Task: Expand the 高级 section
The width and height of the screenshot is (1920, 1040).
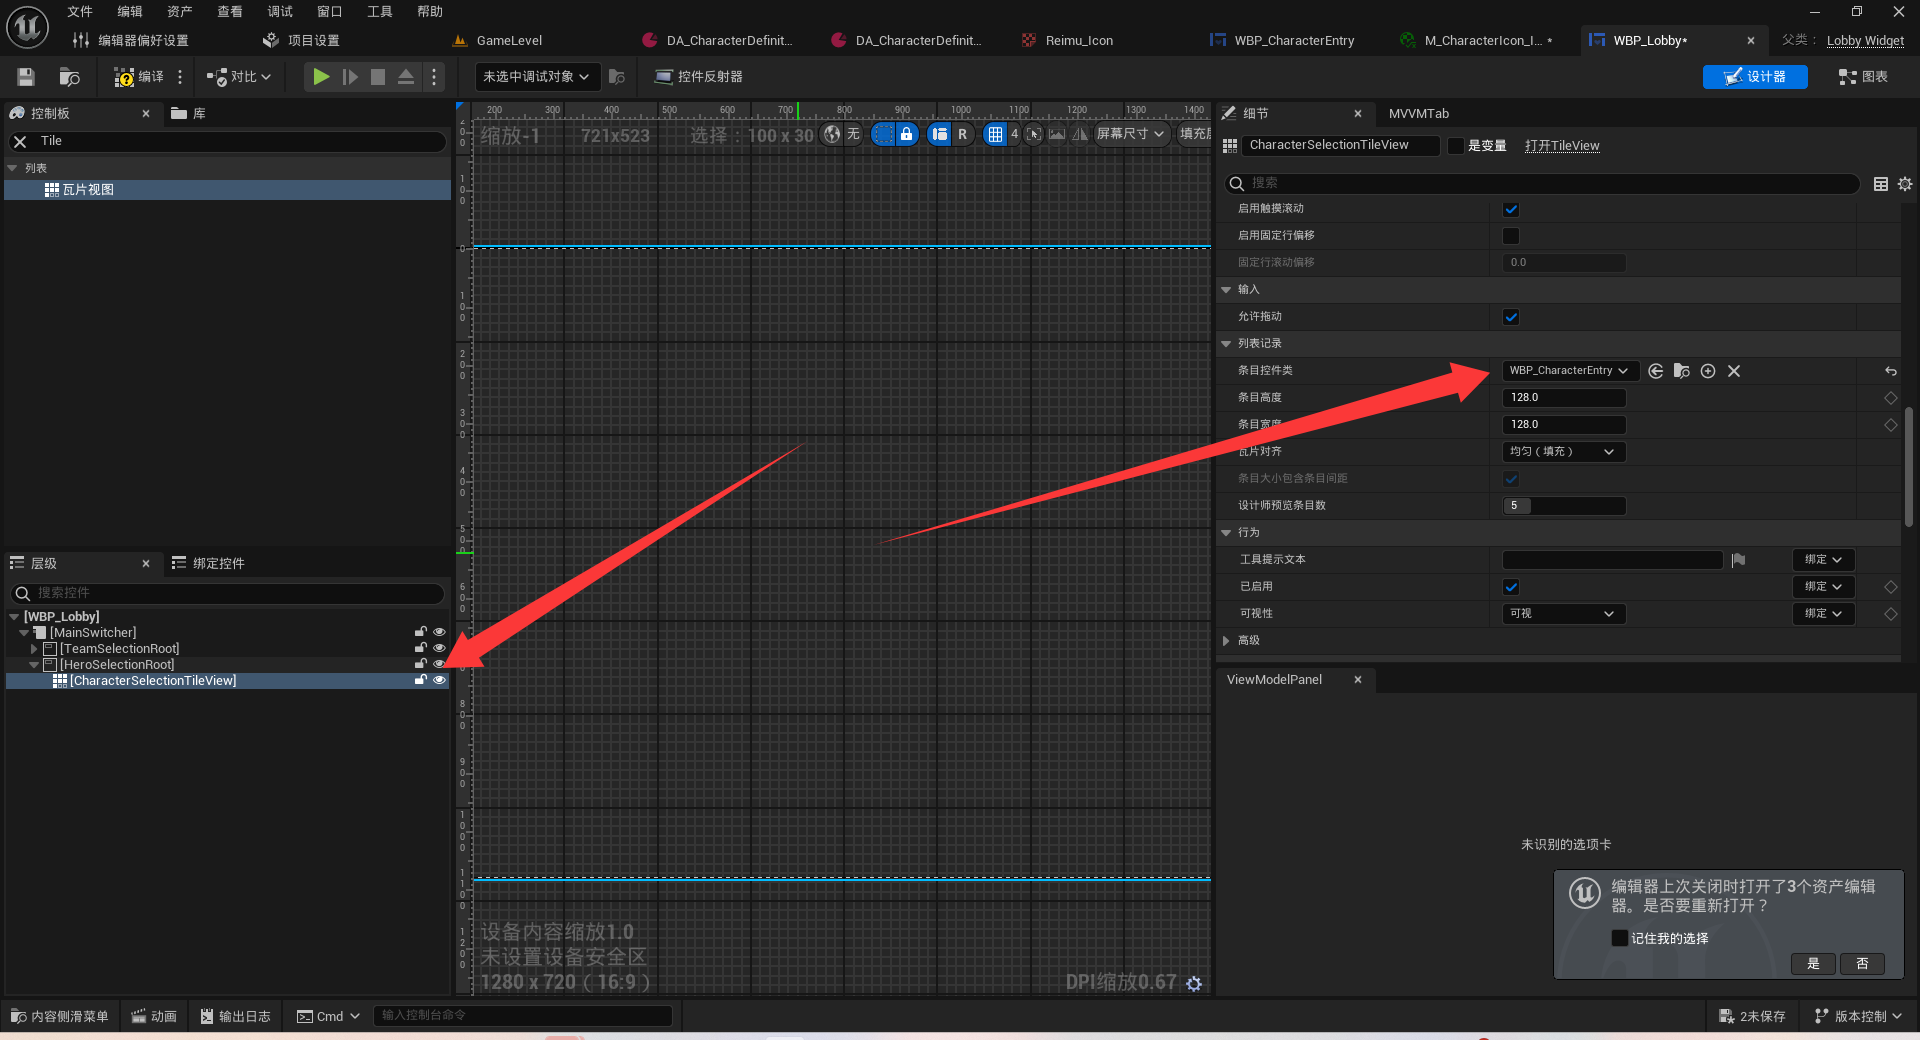Action: 1227,641
